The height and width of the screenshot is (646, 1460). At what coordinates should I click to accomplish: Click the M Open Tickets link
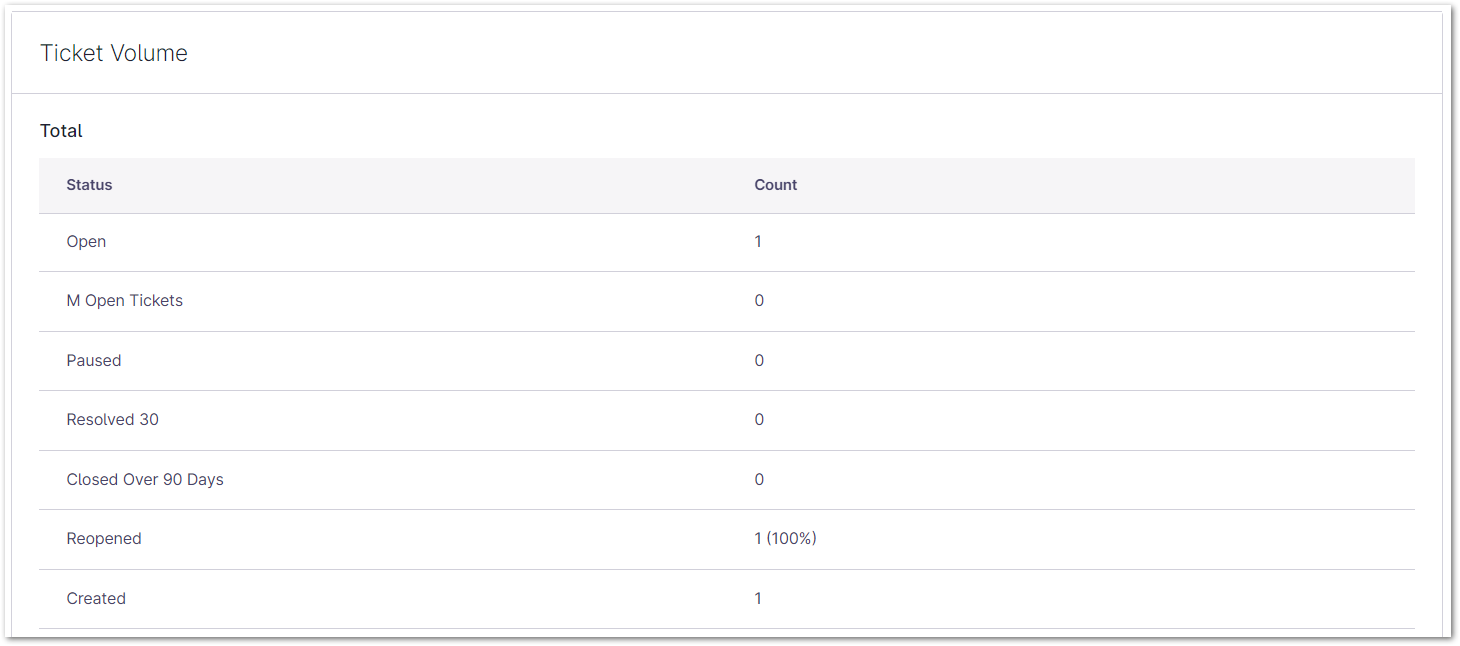pyautogui.click(x=124, y=301)
